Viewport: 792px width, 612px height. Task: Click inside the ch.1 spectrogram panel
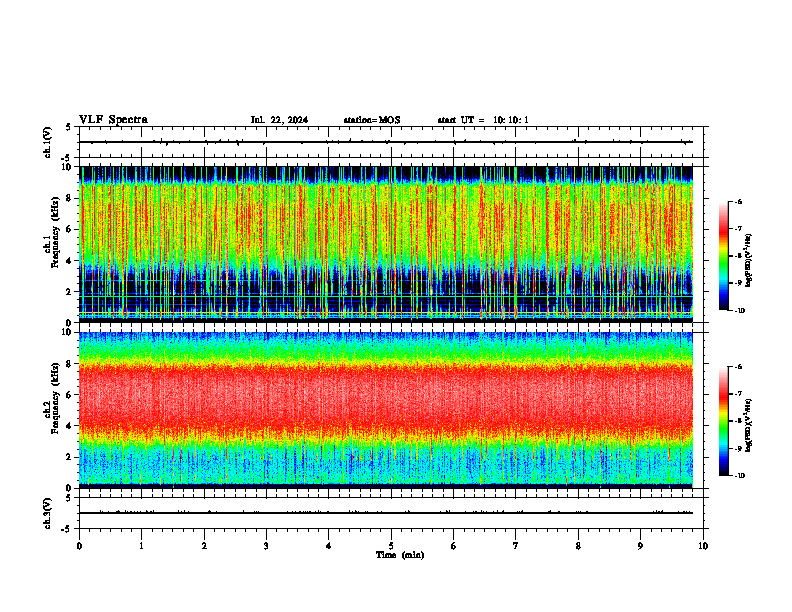(x=386, y=242)
